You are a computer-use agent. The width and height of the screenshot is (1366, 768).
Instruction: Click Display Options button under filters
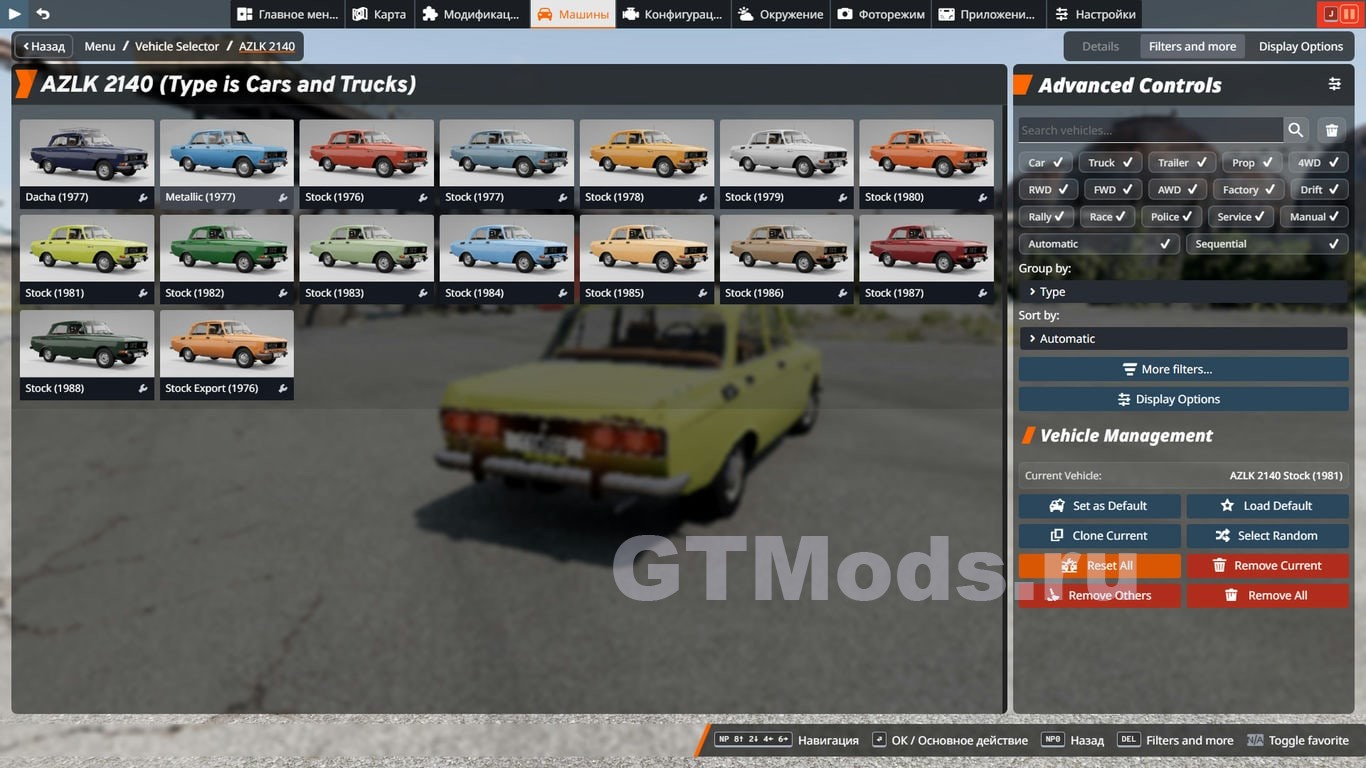pyautogui.click(x=1183, y=399)
